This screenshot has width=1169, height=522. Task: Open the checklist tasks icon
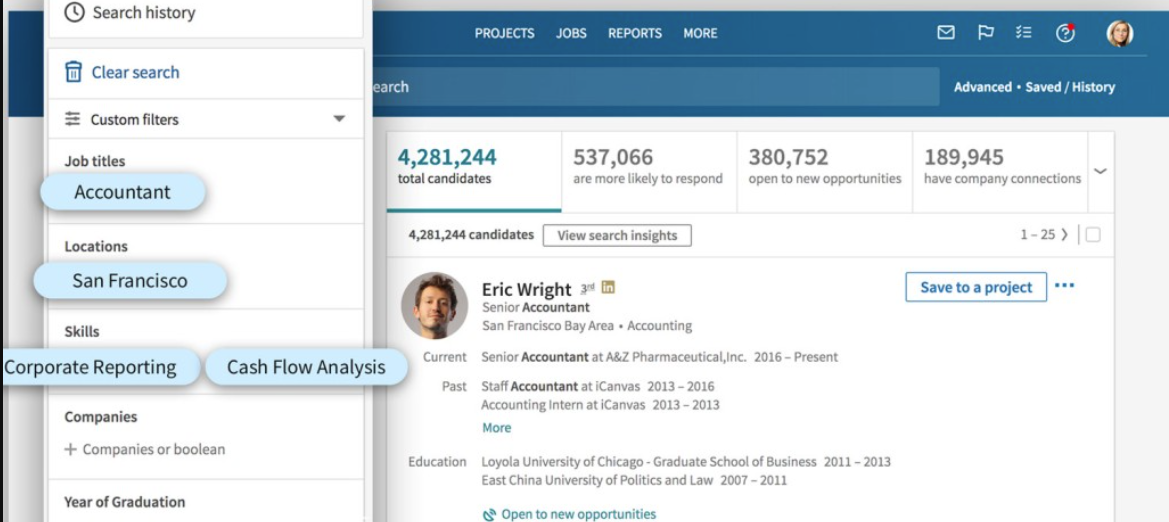[x=1024, y=33]
